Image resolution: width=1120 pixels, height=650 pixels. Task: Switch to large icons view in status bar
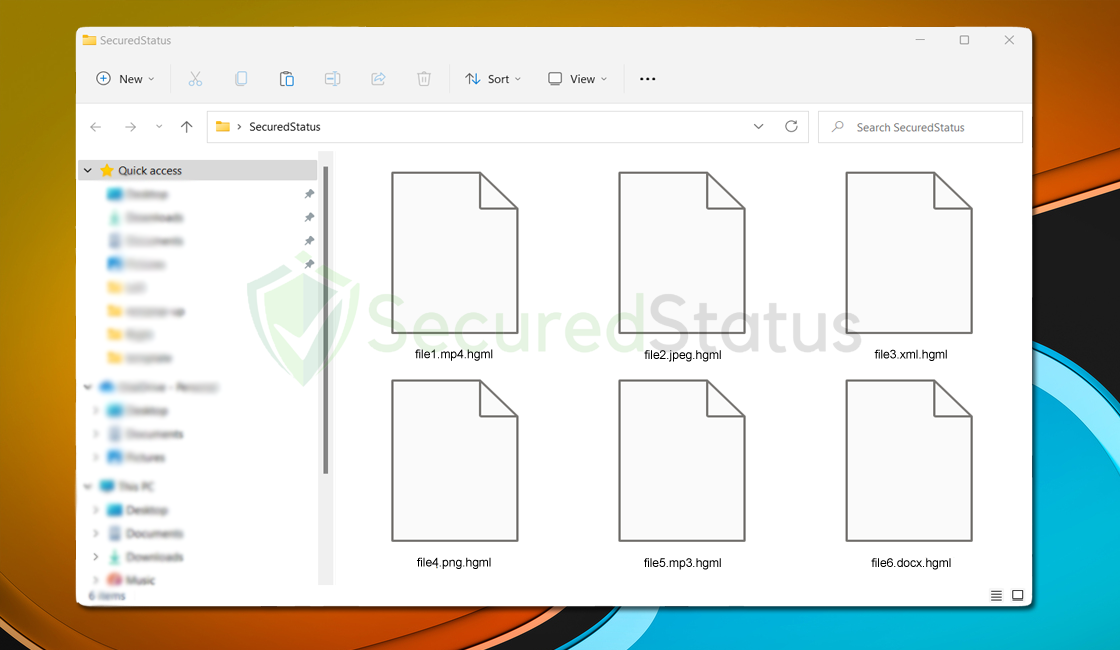click(x=1017, y=596)
